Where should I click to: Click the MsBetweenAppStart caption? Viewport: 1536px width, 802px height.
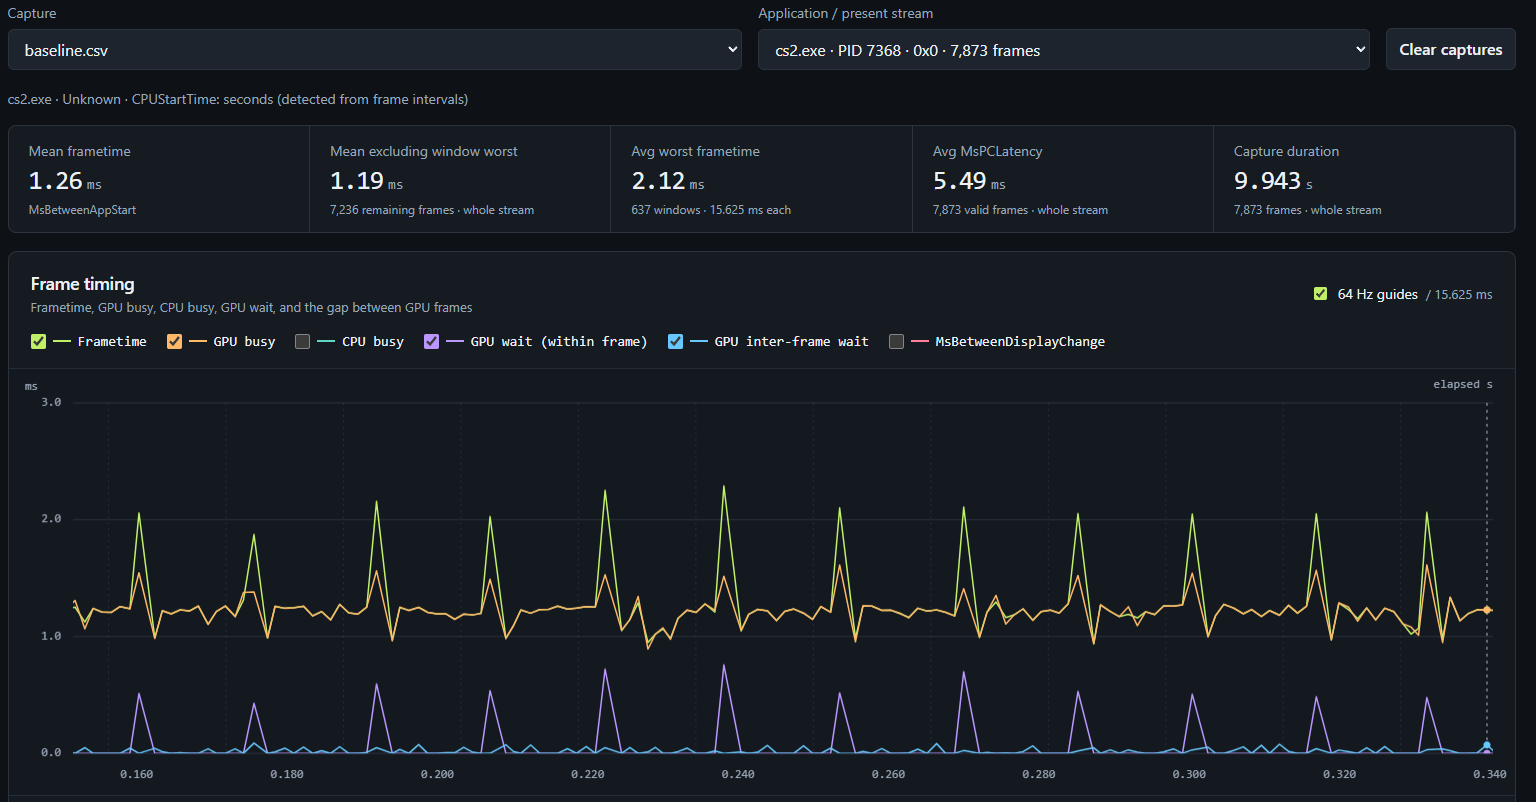click(x=82, y=210)
